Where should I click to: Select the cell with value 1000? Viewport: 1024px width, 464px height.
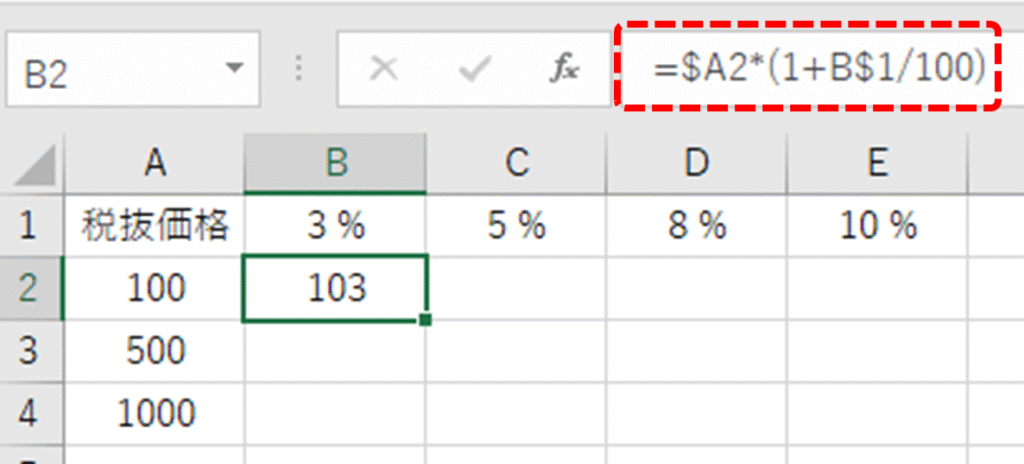point(154,412)
